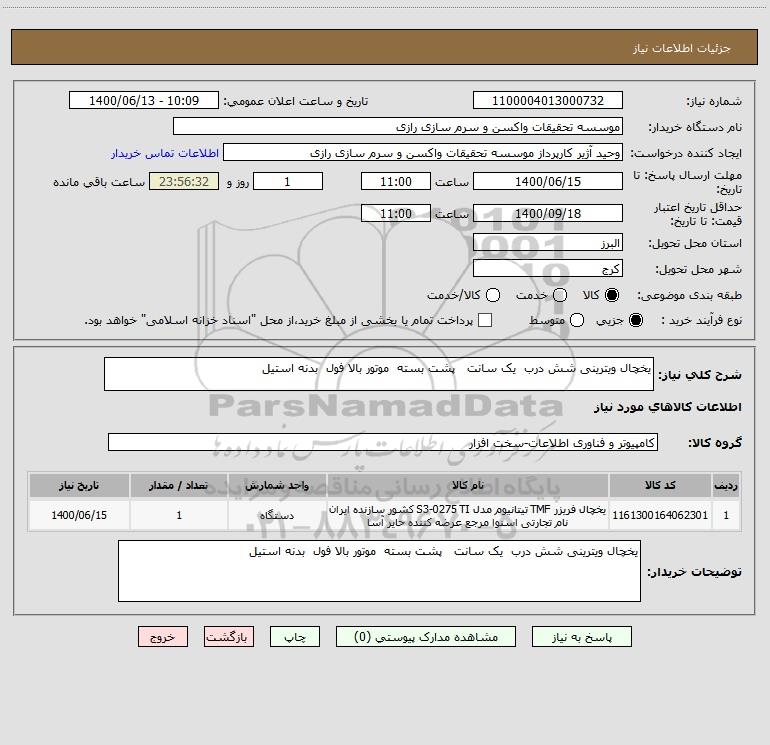Click the کد کالا column header

coord(660,485)
